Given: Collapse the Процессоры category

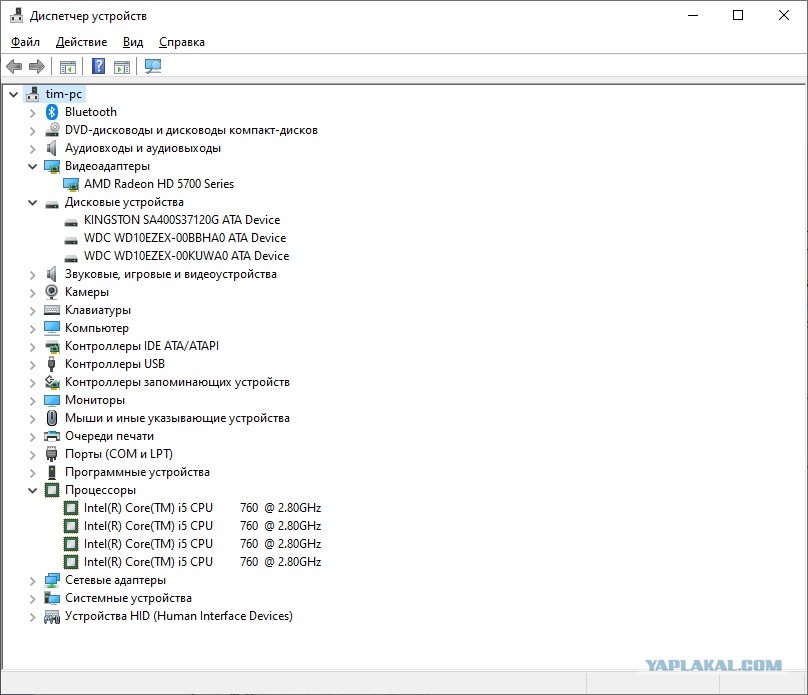Looking at the screenshot, I should tap(32, 490).
